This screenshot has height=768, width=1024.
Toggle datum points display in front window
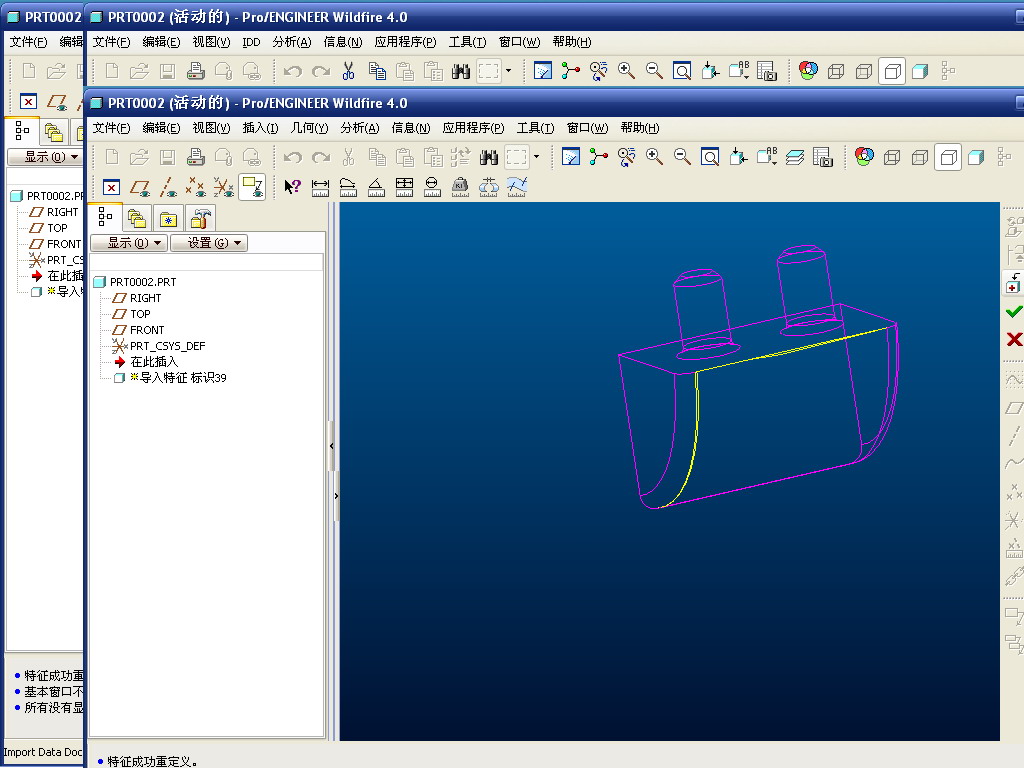tap(195, 188)
